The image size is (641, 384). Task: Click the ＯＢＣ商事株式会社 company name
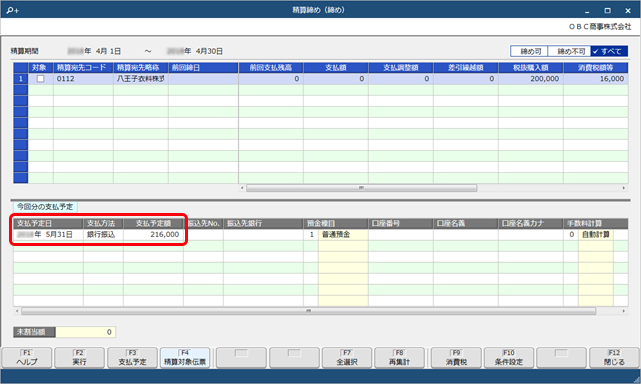pos(600,27)
